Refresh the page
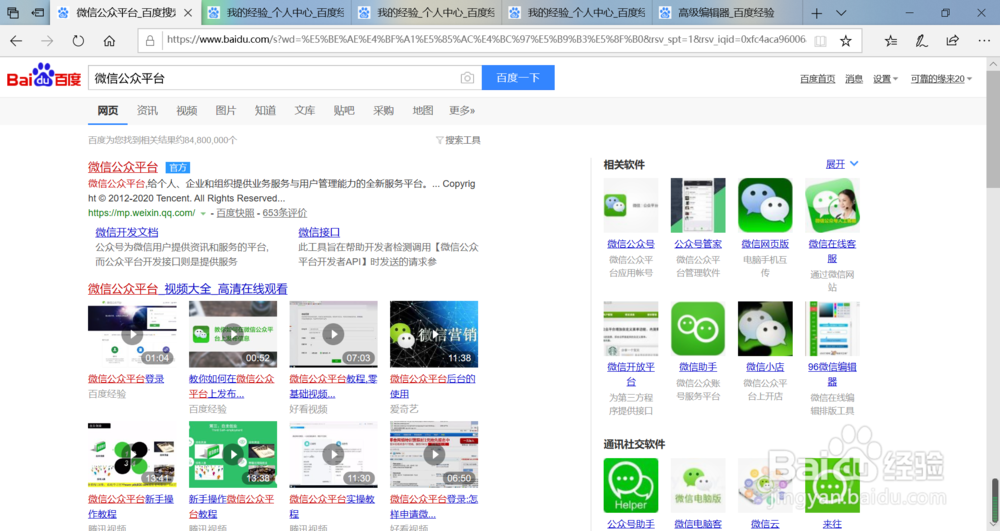Image resolution: width=1000 pixels, height=531 pixels. point(78,41)
